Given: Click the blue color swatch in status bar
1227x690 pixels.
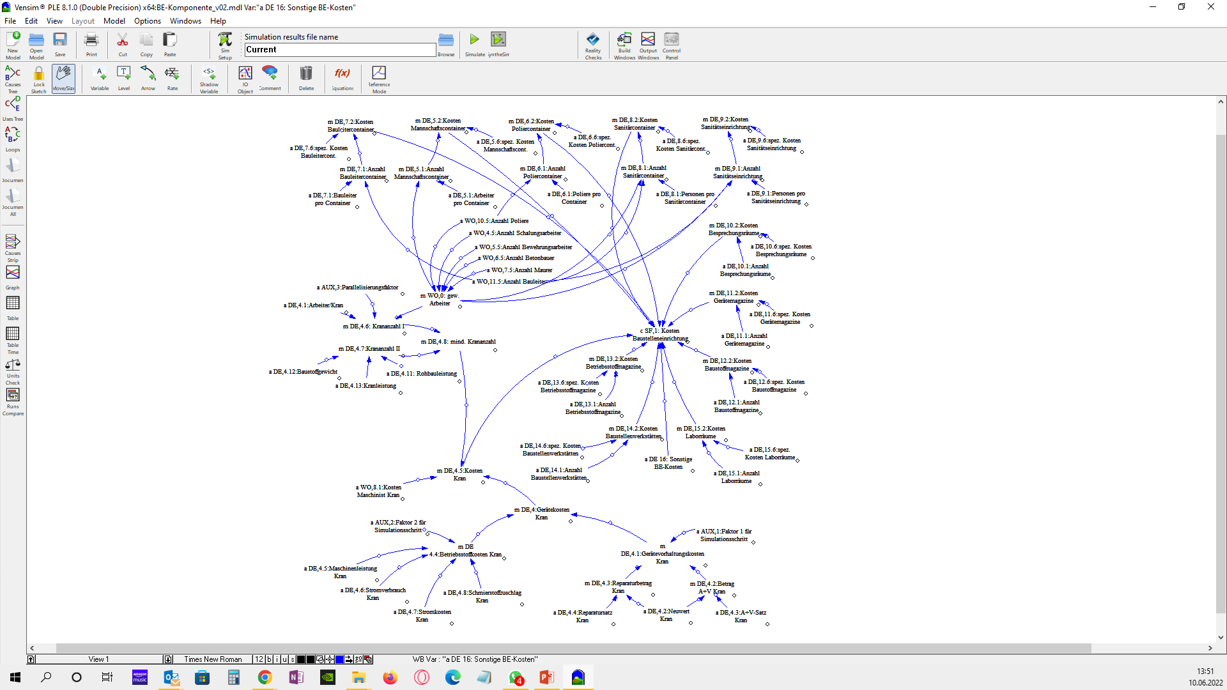Looking at the screenshot, I should click(x=339, y=660).
